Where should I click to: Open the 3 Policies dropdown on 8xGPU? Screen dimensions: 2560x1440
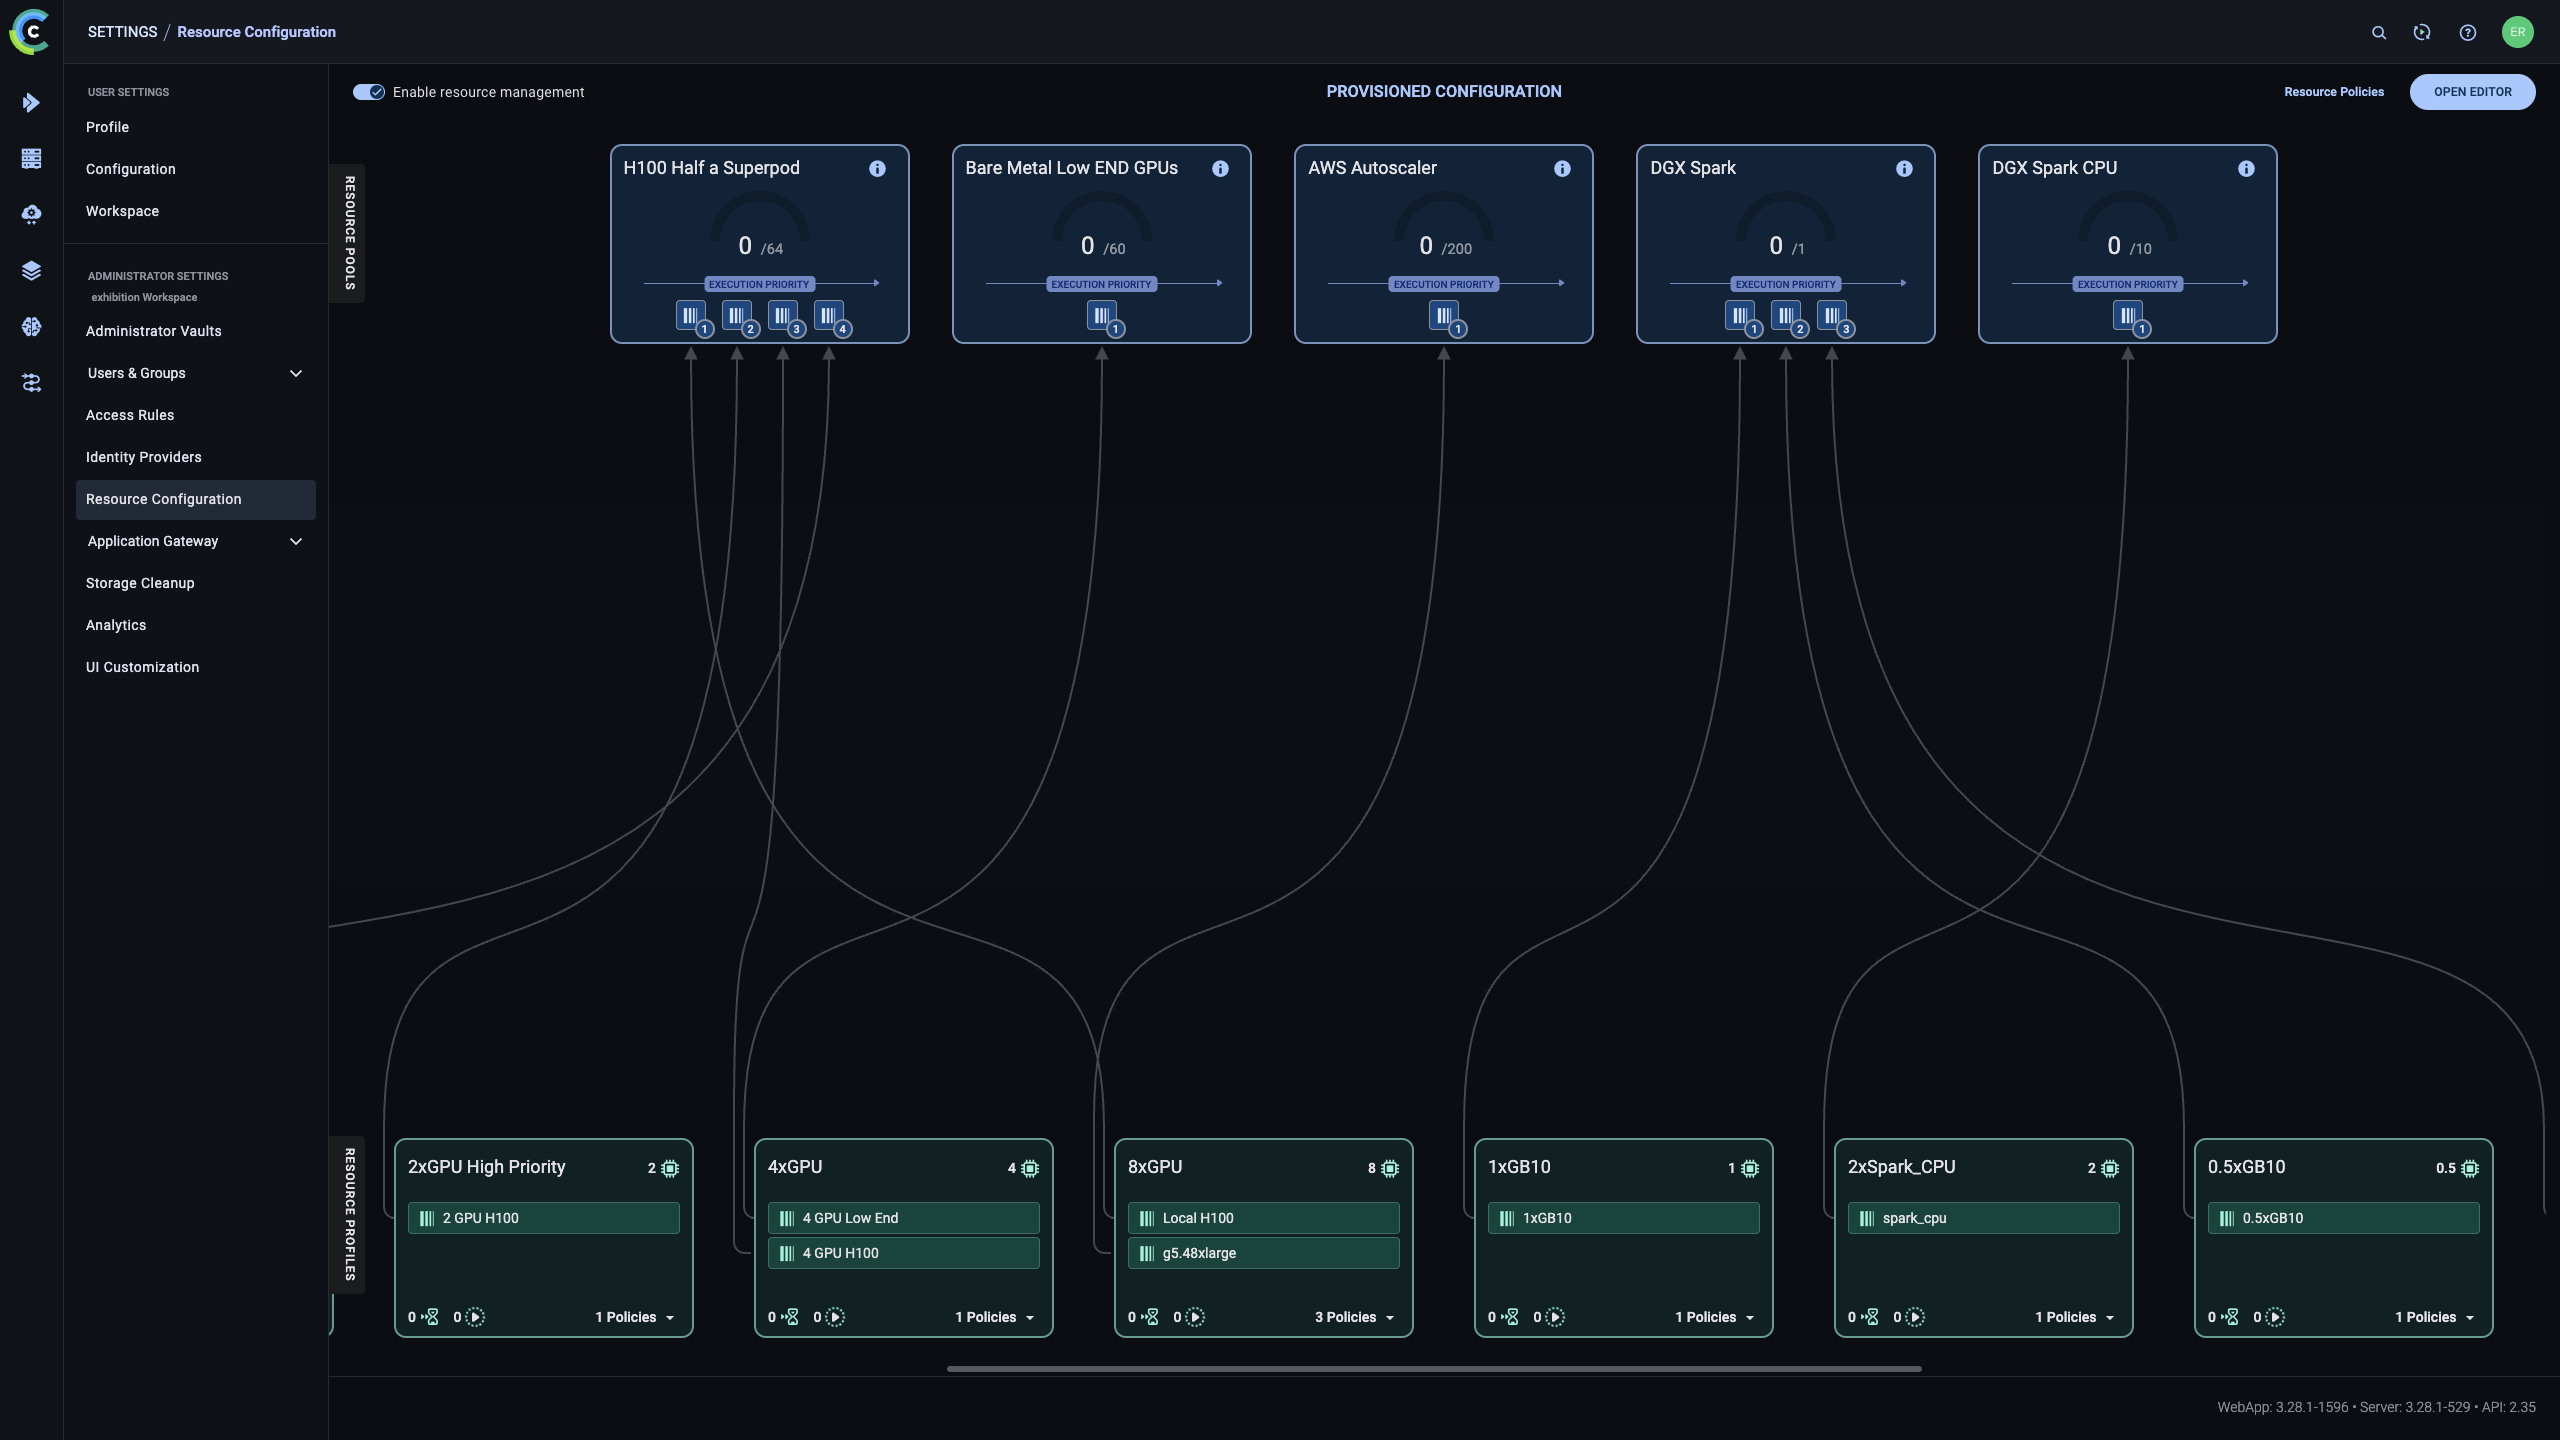coord(1354,1317)
